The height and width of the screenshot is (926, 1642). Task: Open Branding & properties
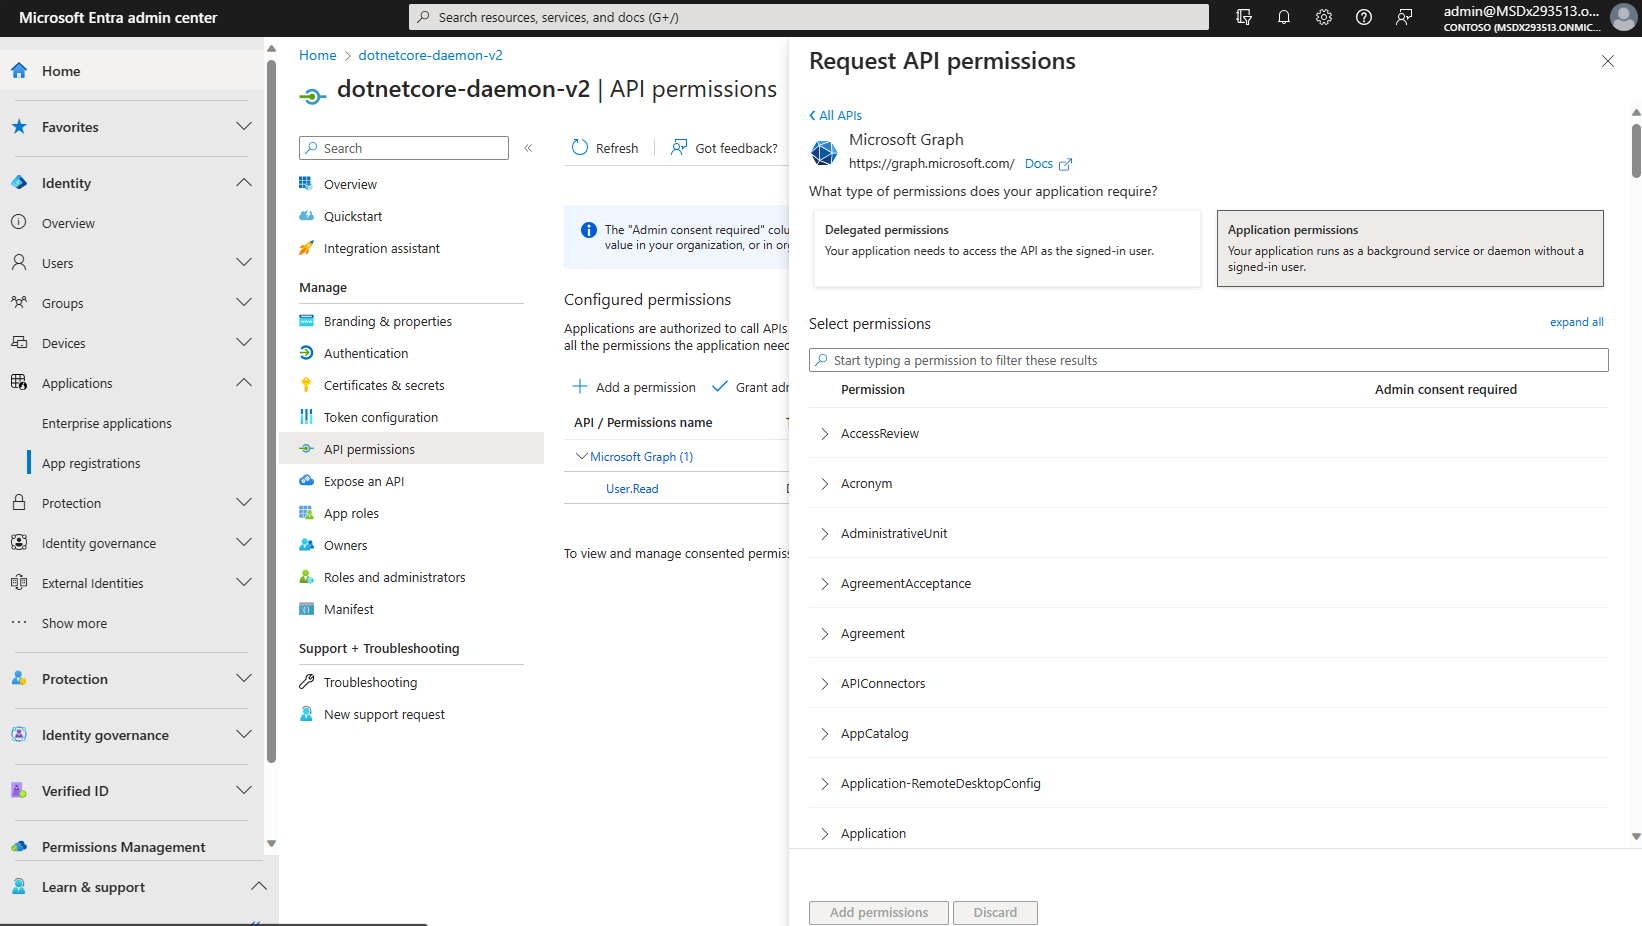[x=388, y=321]
